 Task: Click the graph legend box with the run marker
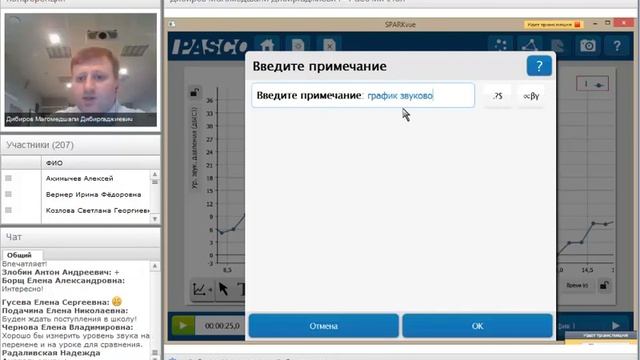point(592,84)
